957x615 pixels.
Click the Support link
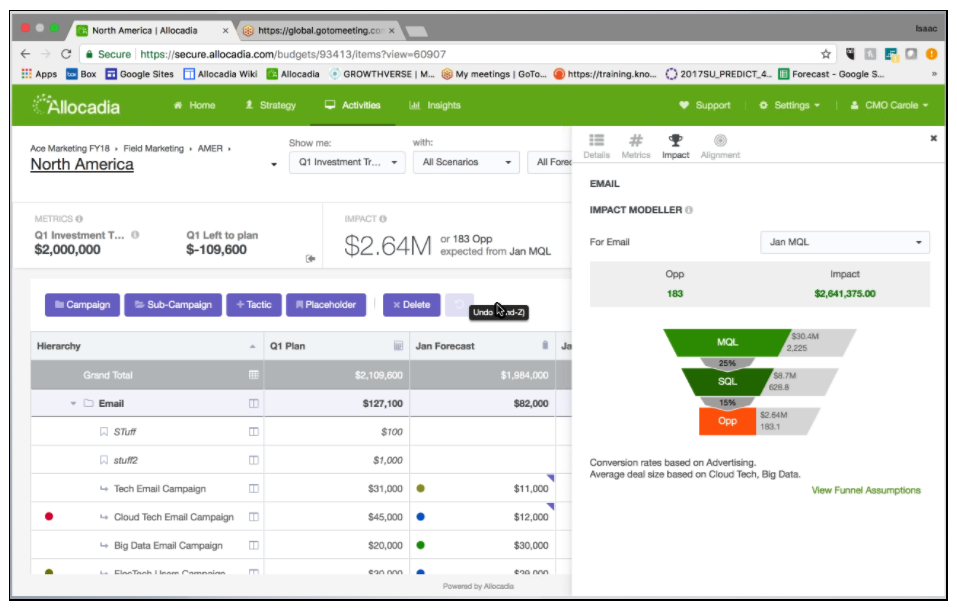pyautogui.click(x=704, y=106)
